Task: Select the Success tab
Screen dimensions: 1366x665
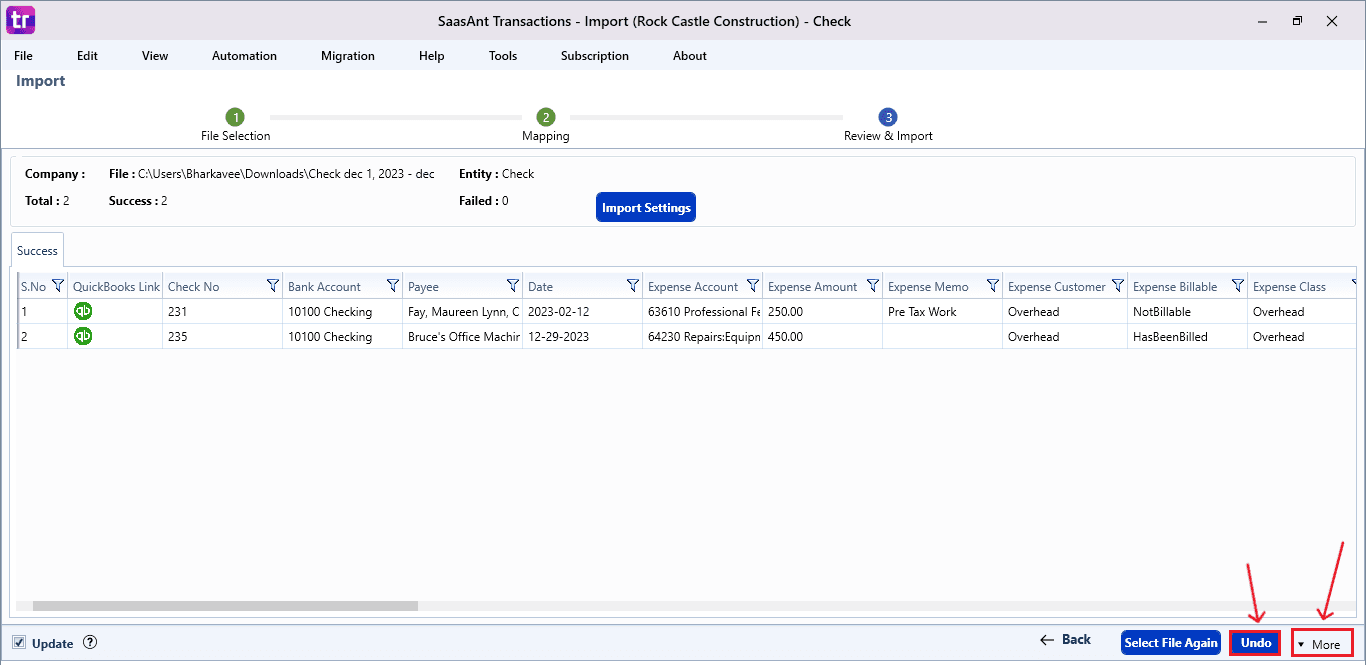Action: point(37,250)
